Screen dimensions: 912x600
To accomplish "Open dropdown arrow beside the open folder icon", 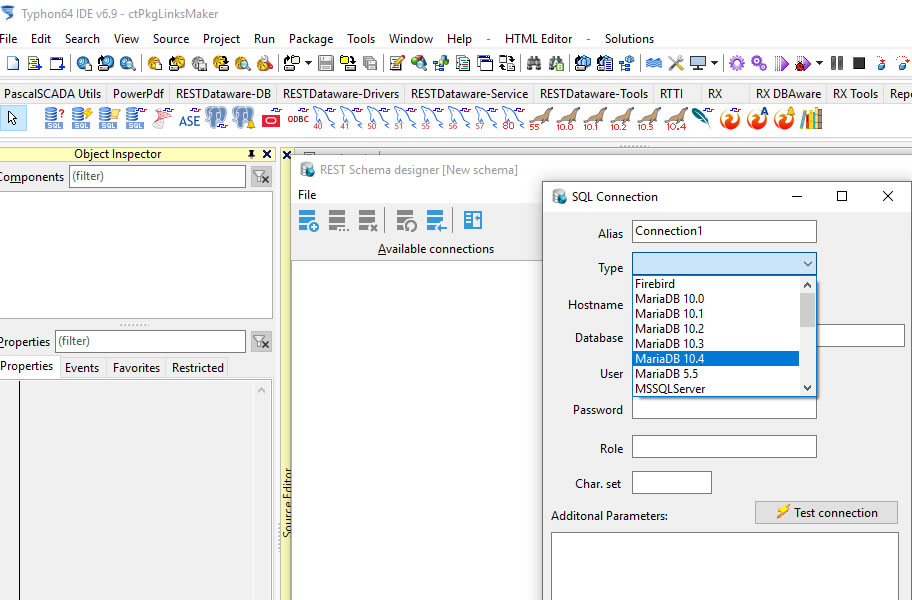I will pyautogui.click(x=308, y=63).
